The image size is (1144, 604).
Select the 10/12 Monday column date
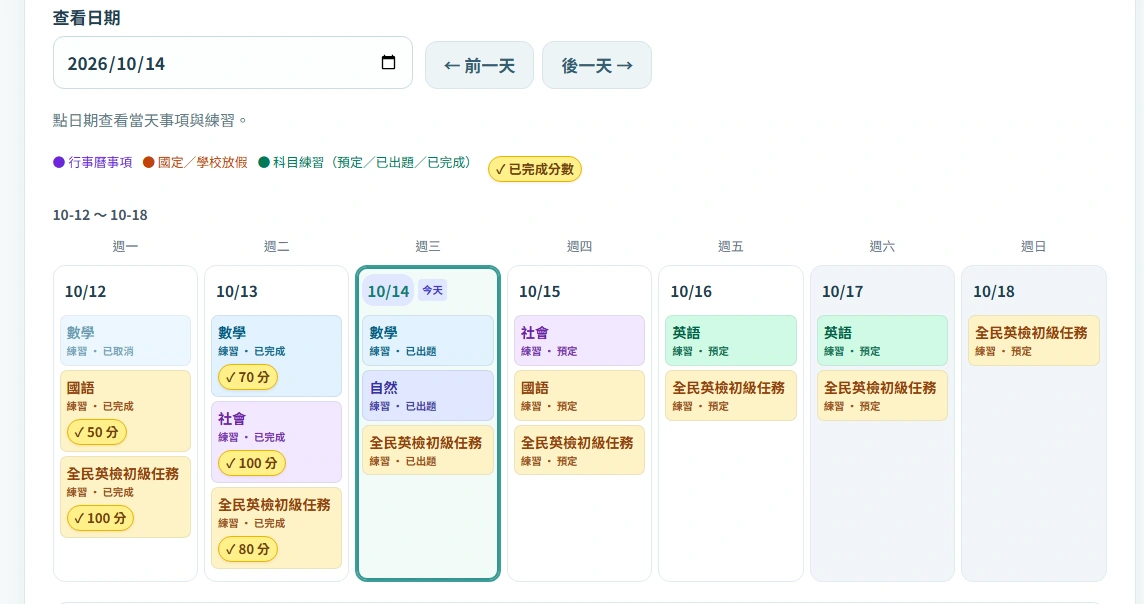click(85, 292)
